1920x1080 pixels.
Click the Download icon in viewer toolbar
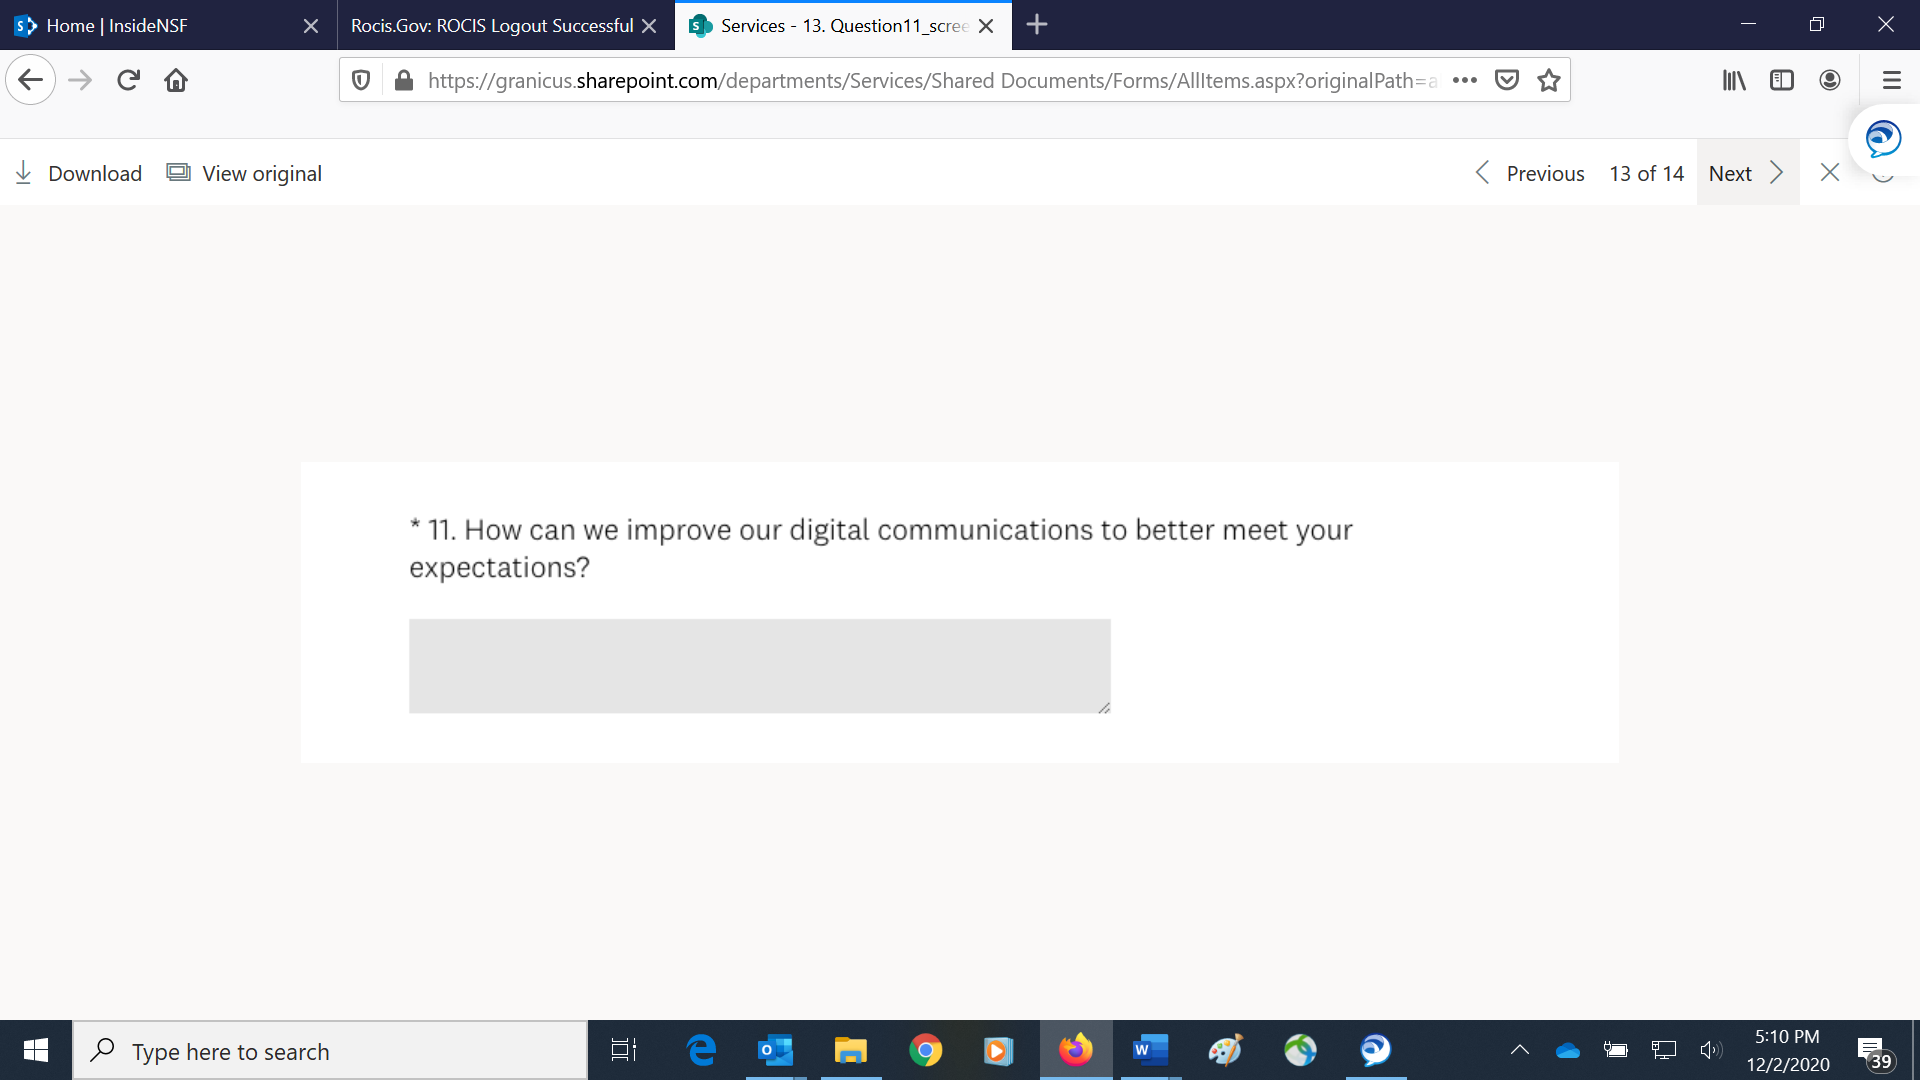[24, 173]
